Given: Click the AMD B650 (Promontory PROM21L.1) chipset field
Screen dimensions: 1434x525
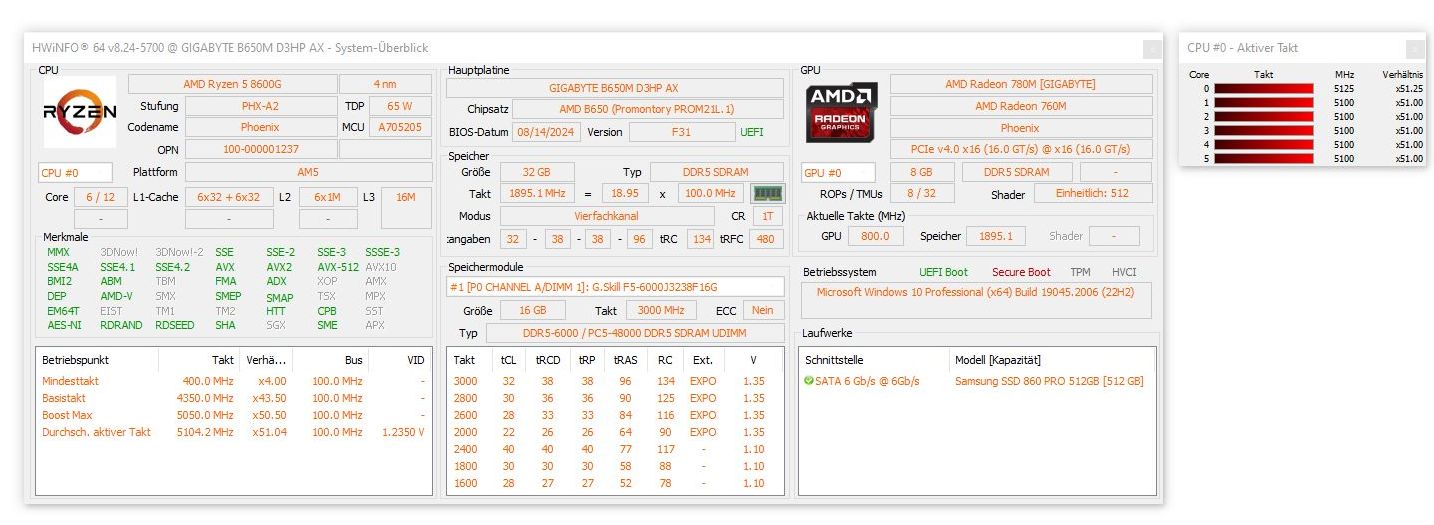Looking at the screenshot, I should pos(648,109).
